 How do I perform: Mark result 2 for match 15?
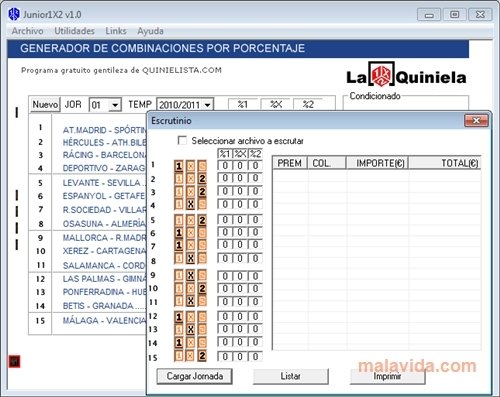tap(202, 356)
